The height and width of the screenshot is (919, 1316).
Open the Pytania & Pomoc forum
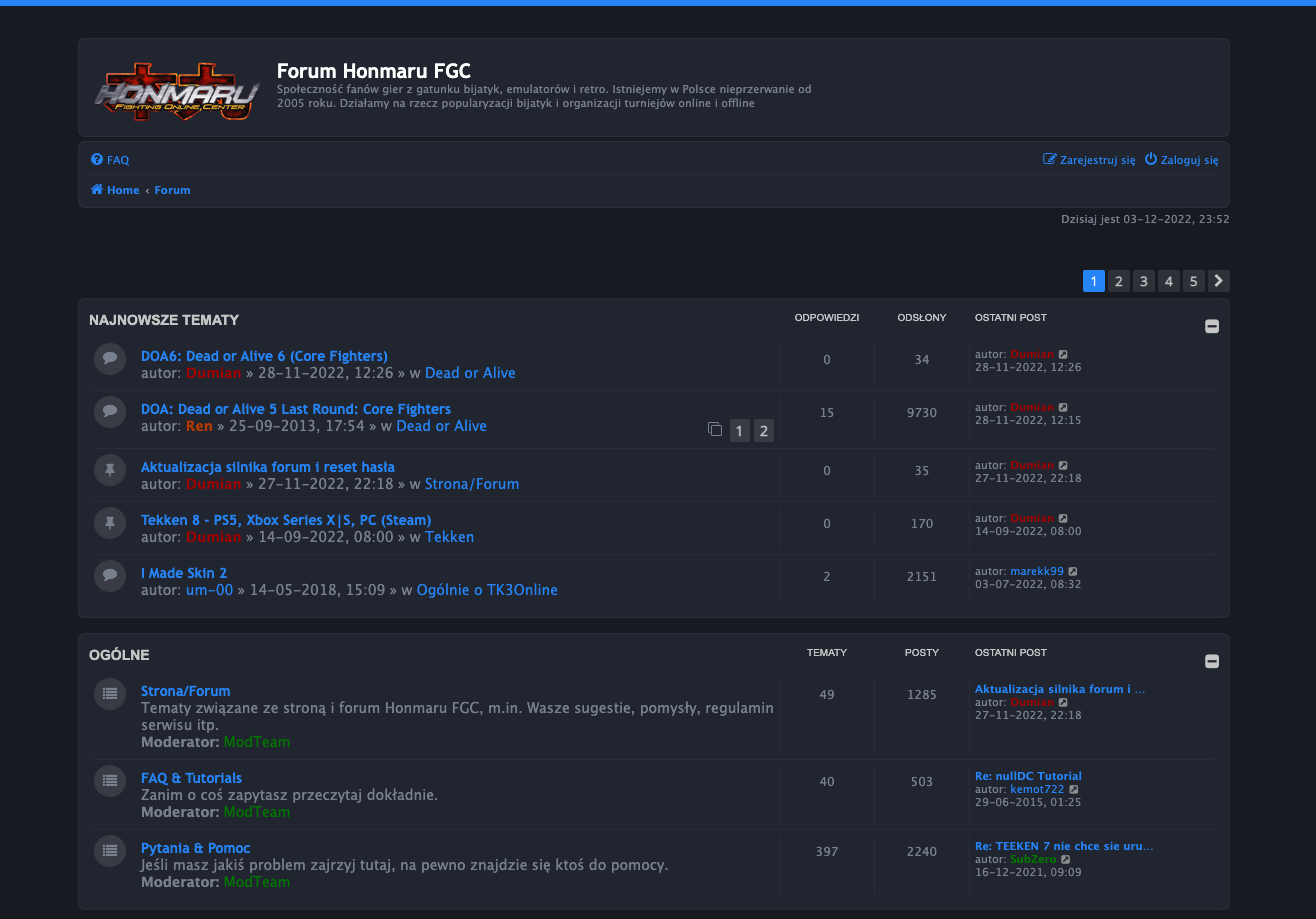pyautogui.click(x=196, y=848)
